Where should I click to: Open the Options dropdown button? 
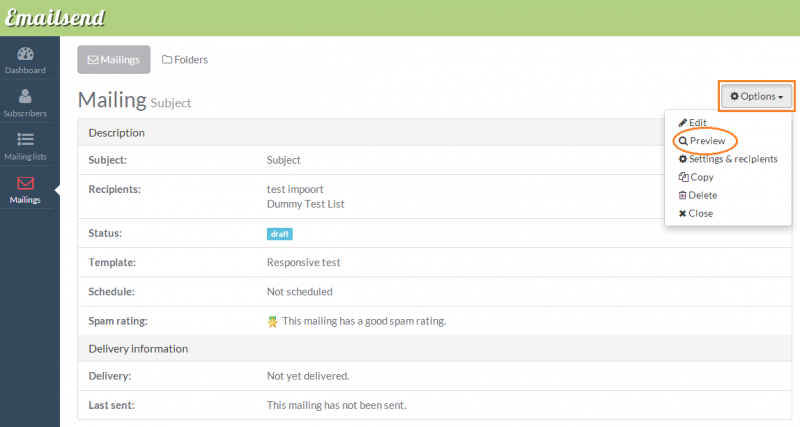coord(756,96)
